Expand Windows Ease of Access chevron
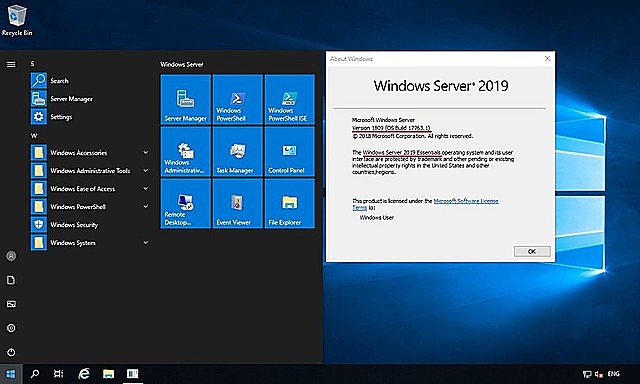640x384 pixels. pyautogui.click(x=145, y=188)
